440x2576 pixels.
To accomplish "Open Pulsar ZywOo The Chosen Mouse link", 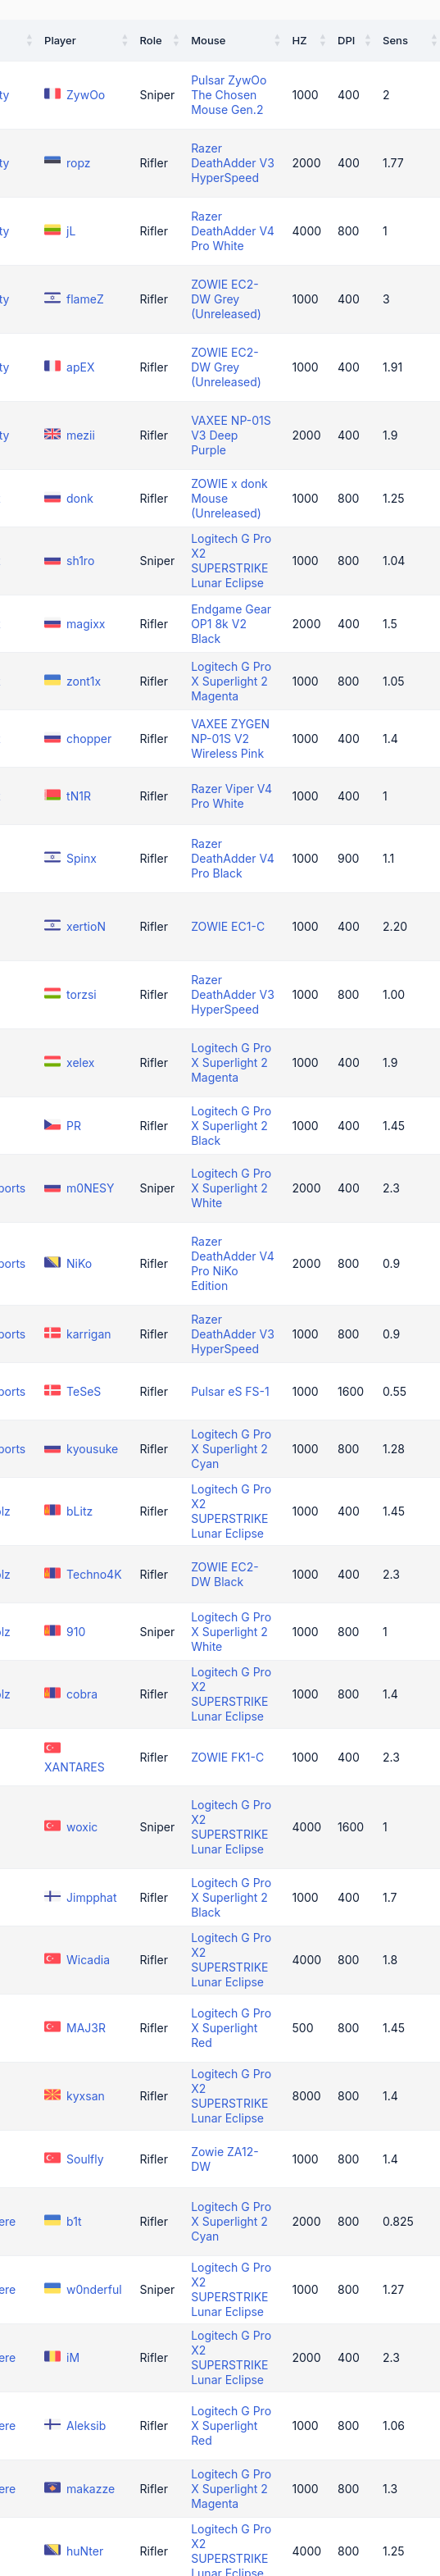I will pos(229,95).
